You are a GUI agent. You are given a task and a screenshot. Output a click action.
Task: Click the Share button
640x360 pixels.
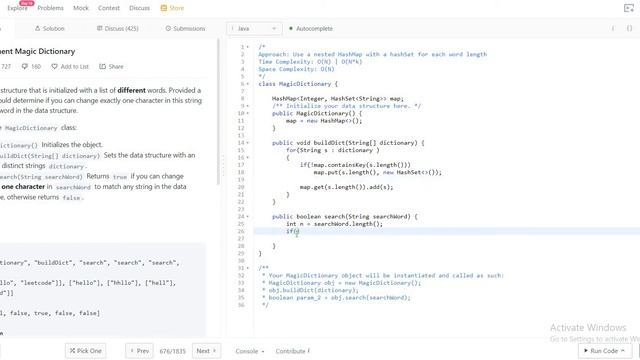111,67
